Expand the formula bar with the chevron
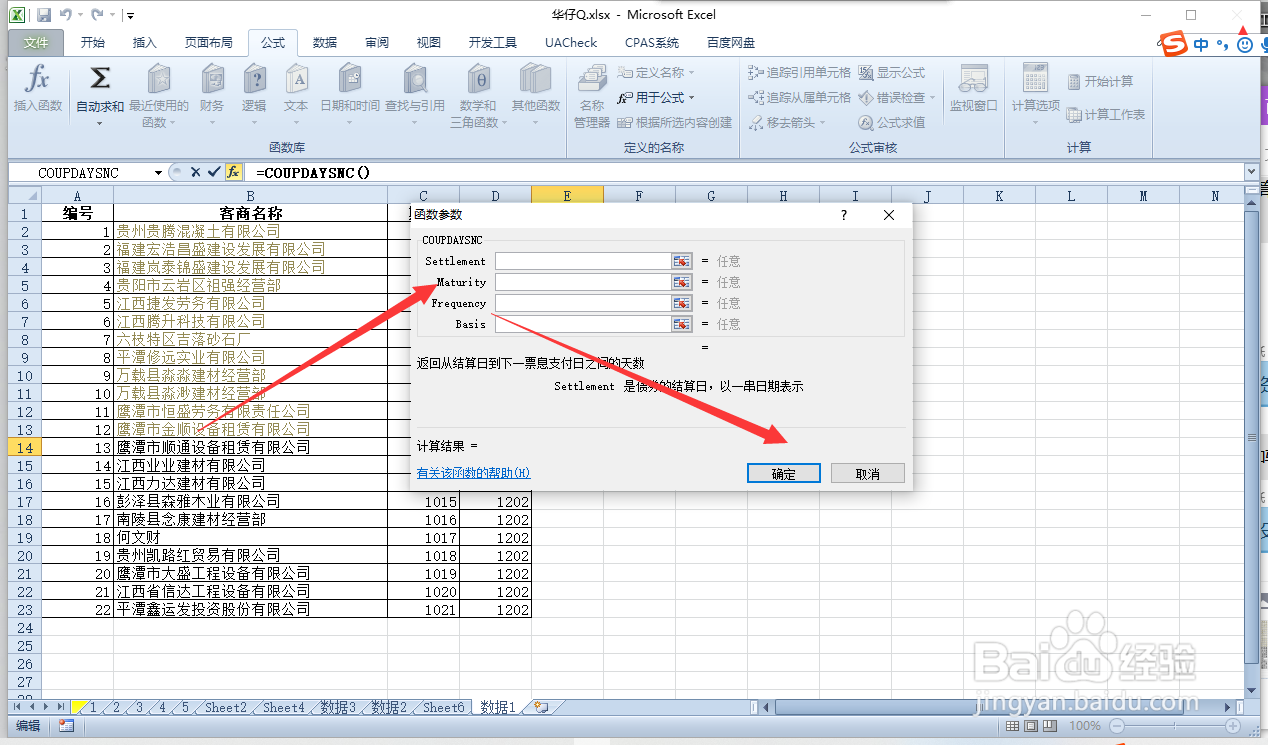 point(1251,172)
